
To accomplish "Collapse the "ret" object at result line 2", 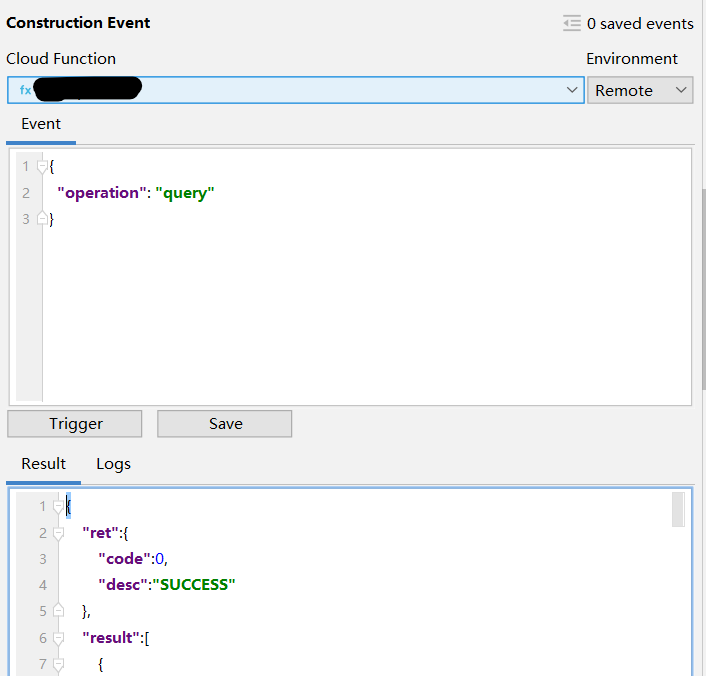I will [x=58, y=533].
